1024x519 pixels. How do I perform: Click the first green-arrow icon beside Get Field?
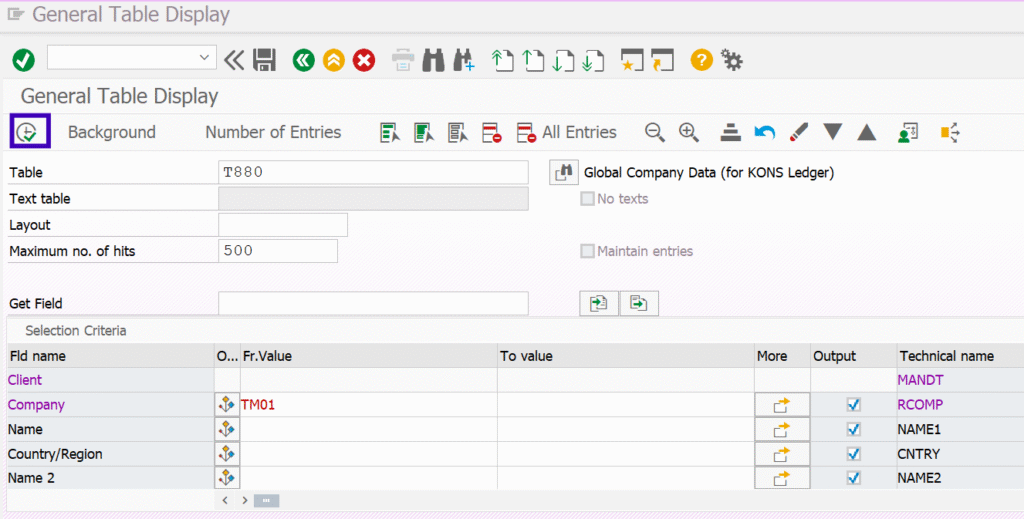coord(598,303)
